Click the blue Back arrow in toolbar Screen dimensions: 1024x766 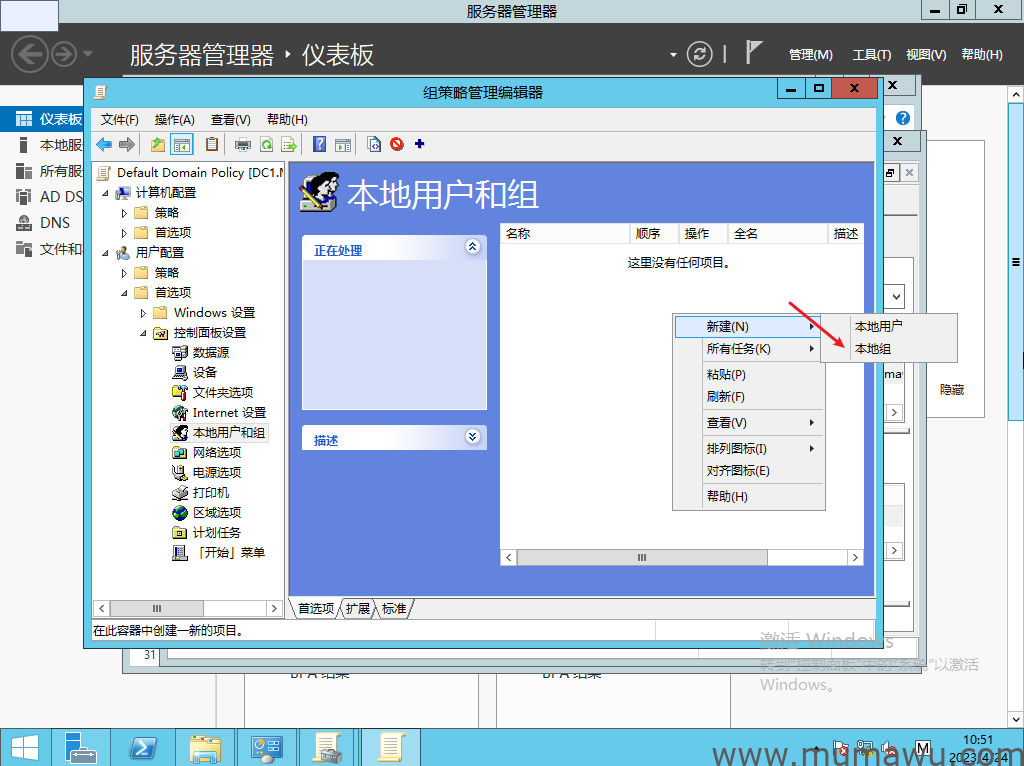pyautogui.click(x=104, y=144)
